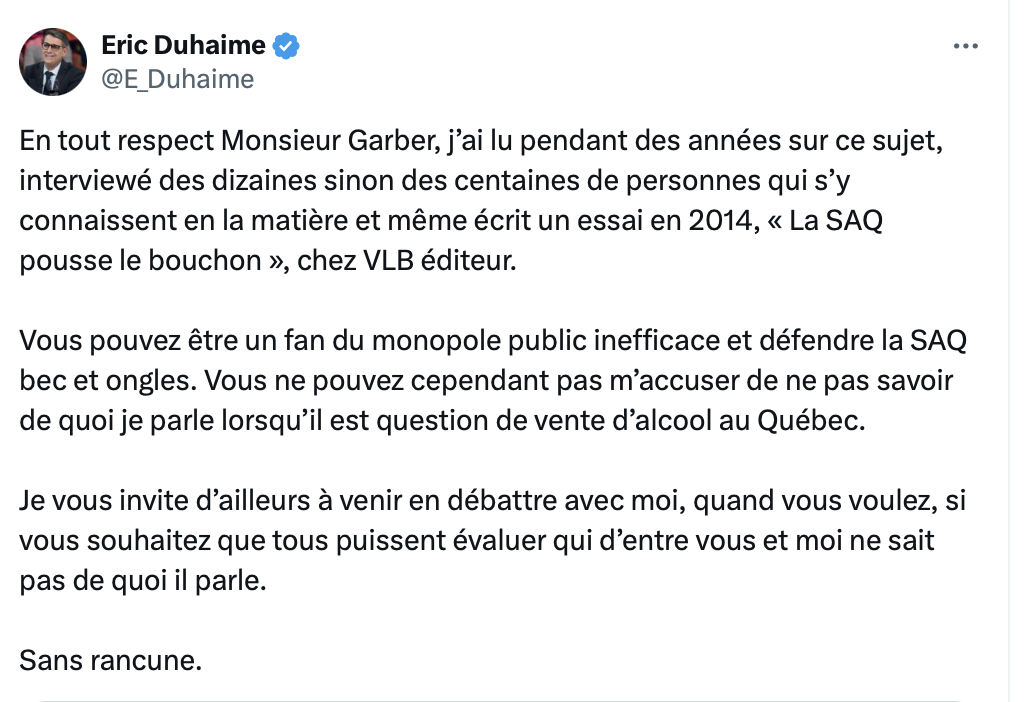Click "VLB éditeur" in first paragraph
This screenshot has width=1028, height=702.
click(439, 260)
